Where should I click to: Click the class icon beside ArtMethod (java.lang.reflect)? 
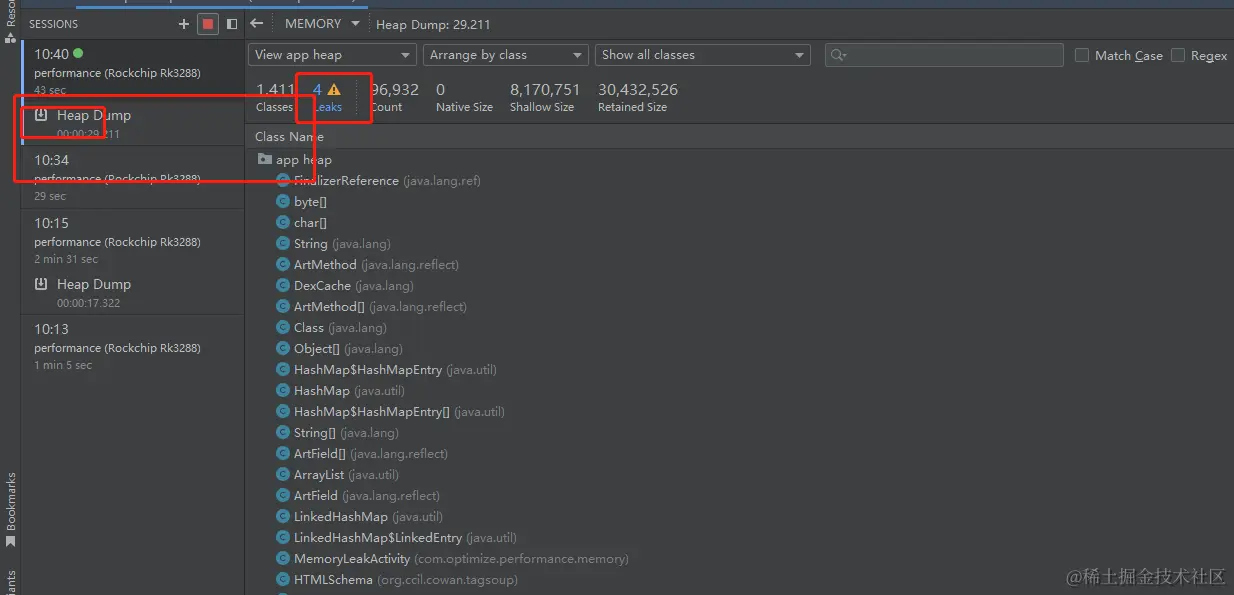(284, 264)
